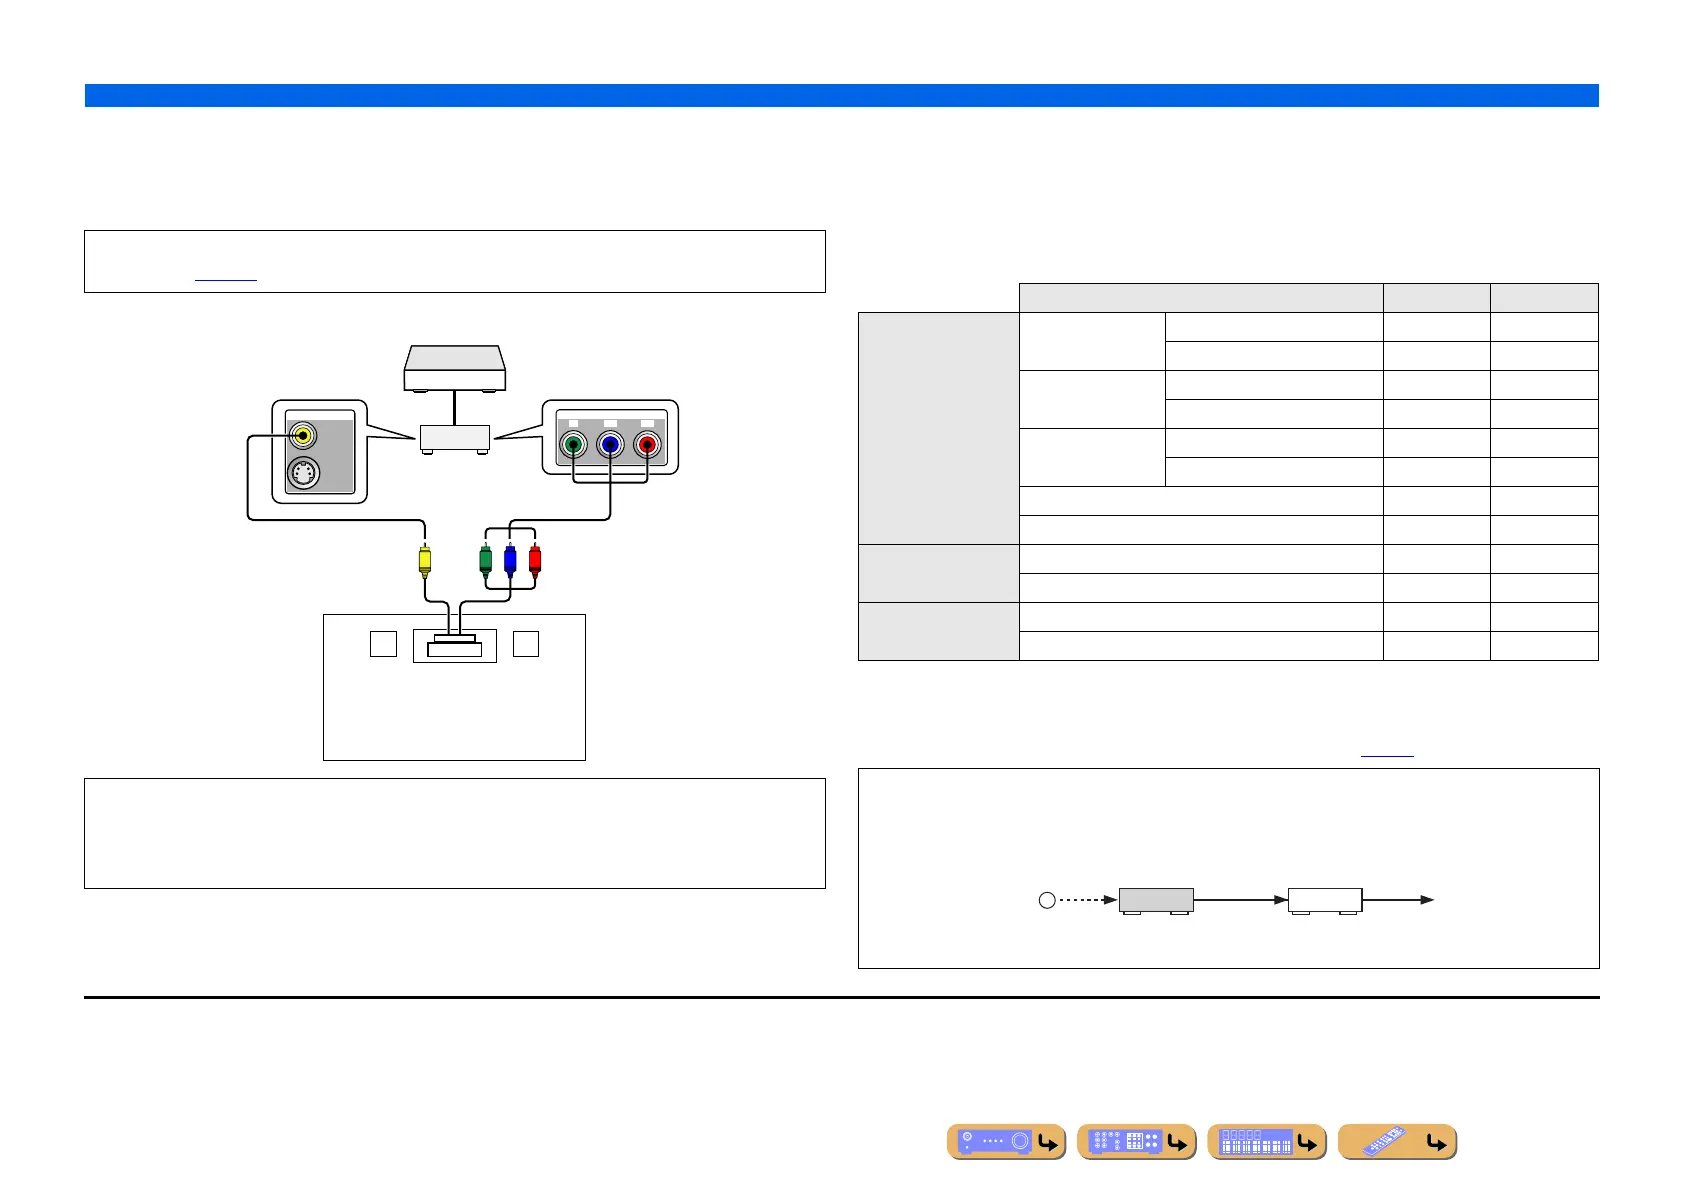Open the front display navigation button

point(1266,1141)
